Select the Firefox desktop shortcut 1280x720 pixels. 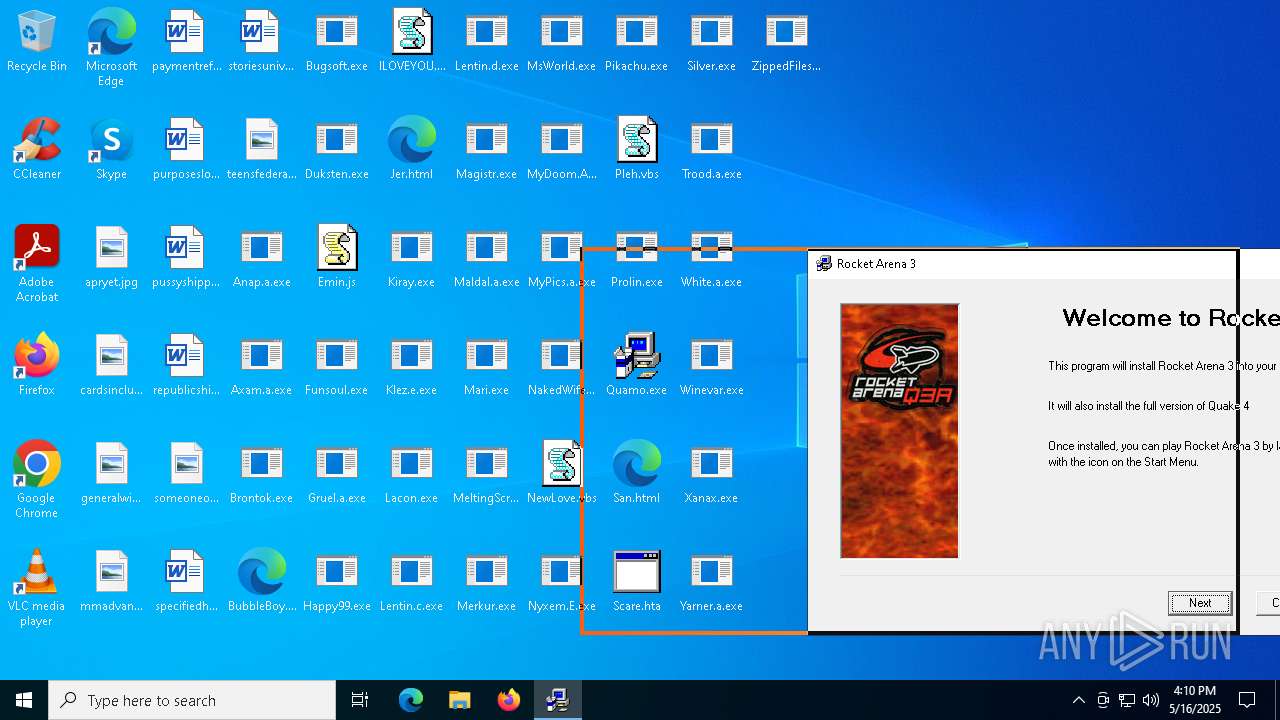coord(37,366)
